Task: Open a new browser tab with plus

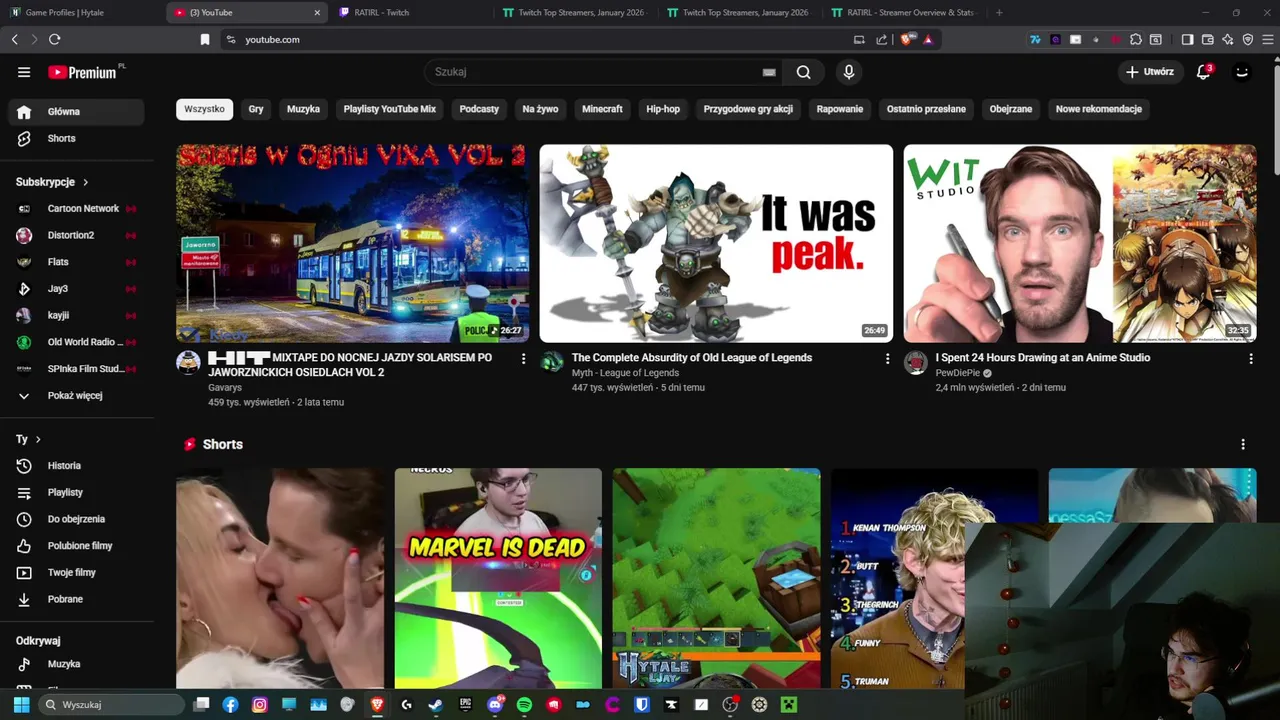Action: [999, 13]
